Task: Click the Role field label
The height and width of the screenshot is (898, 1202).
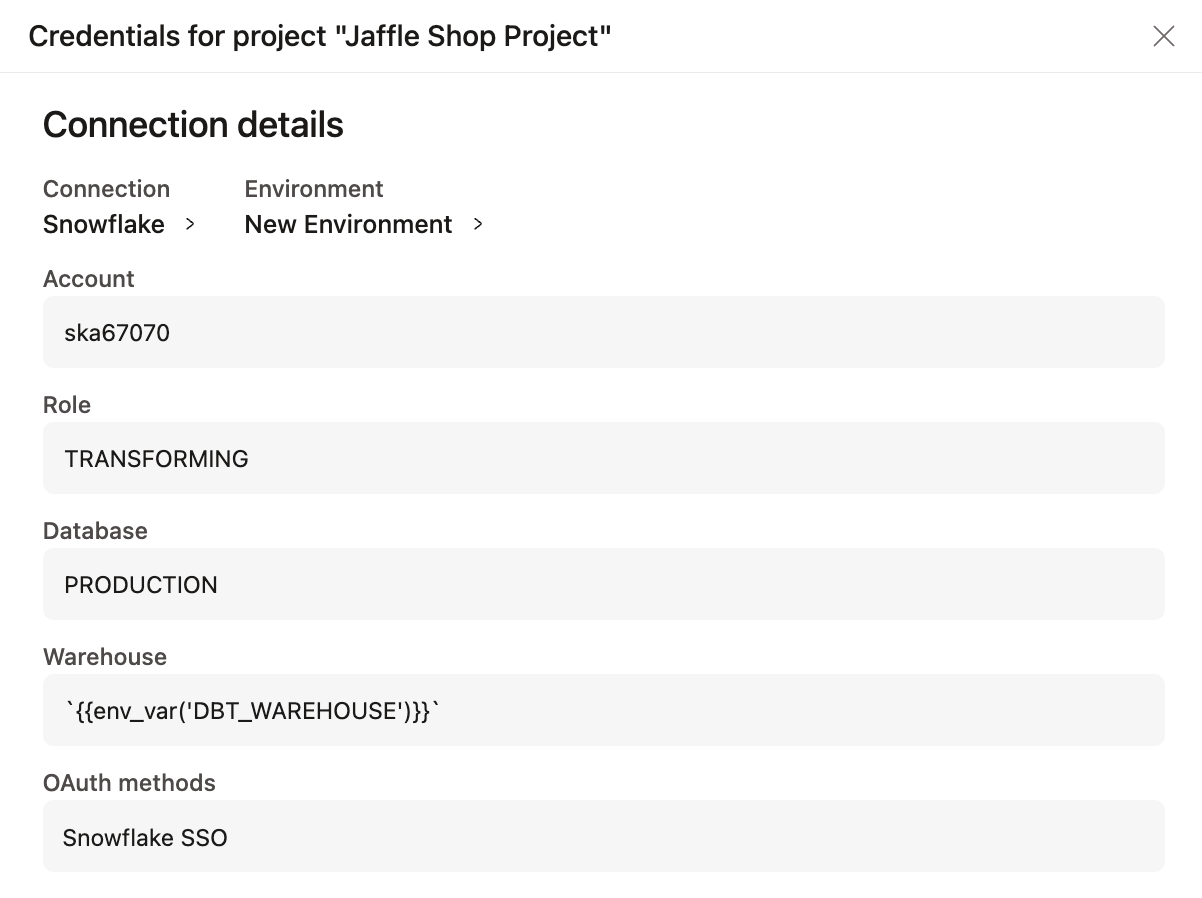Action: click(x=67, y=405)
